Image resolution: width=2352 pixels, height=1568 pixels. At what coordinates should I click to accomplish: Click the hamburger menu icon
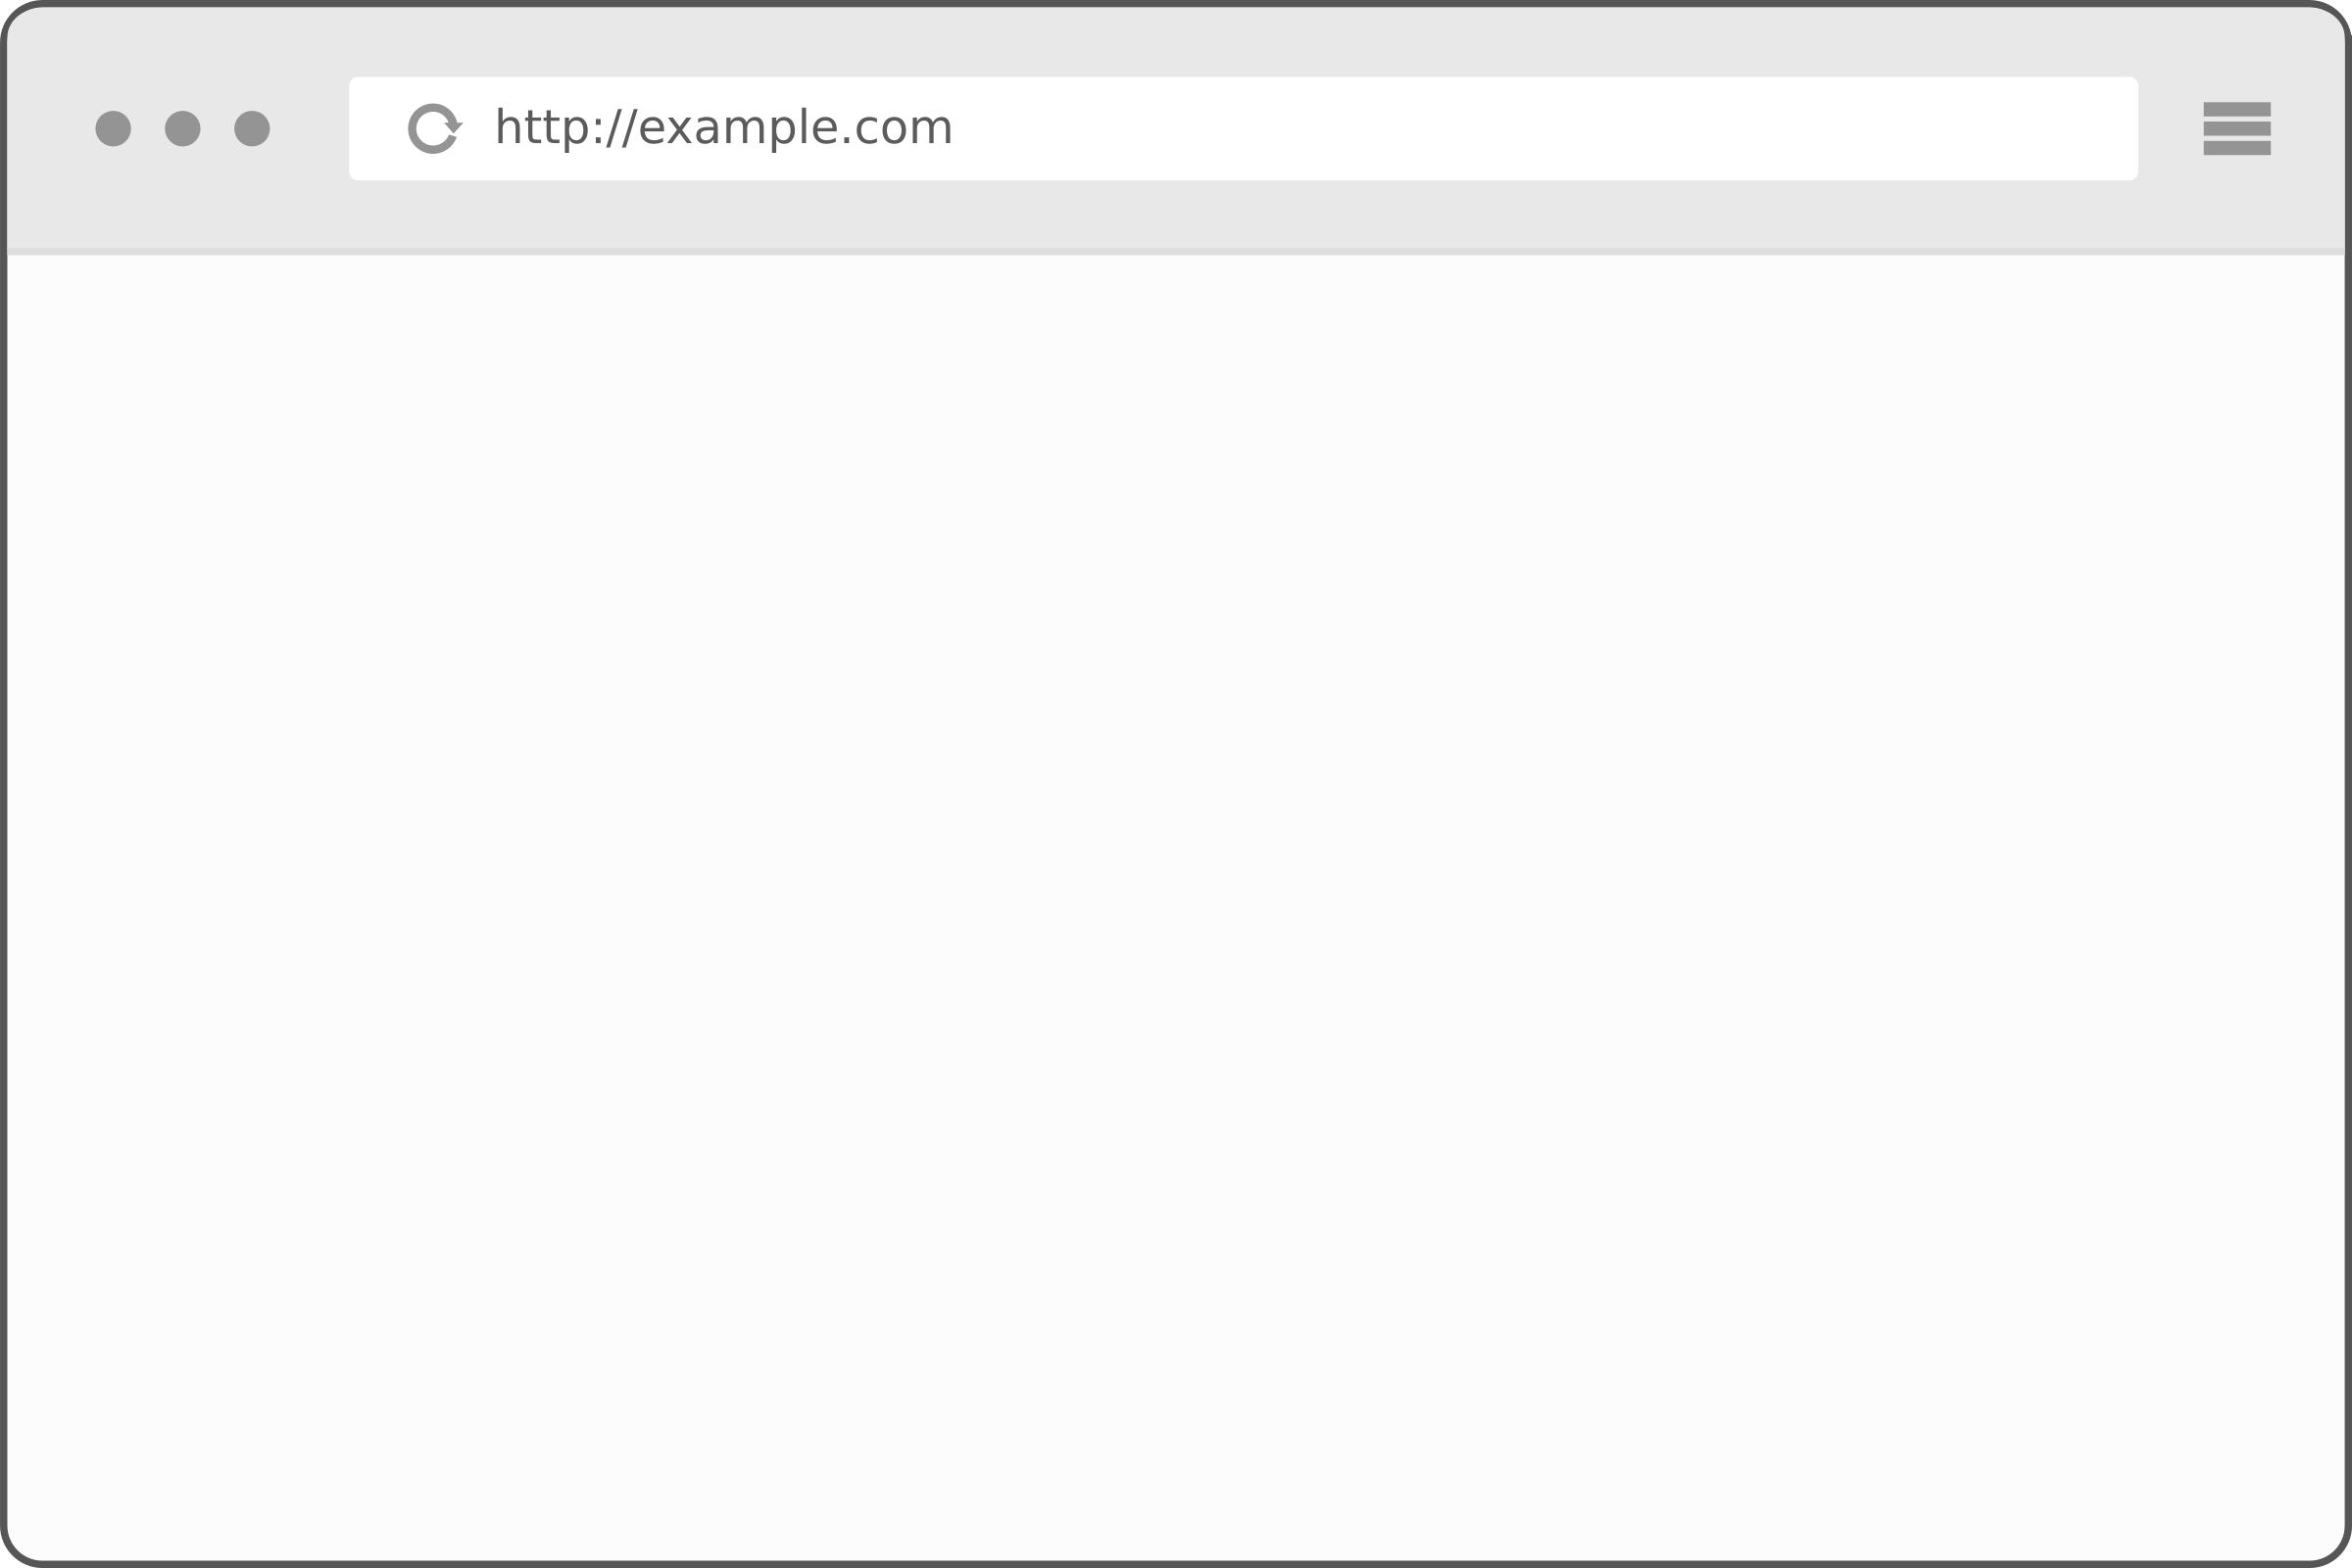tap(2236, 129)
